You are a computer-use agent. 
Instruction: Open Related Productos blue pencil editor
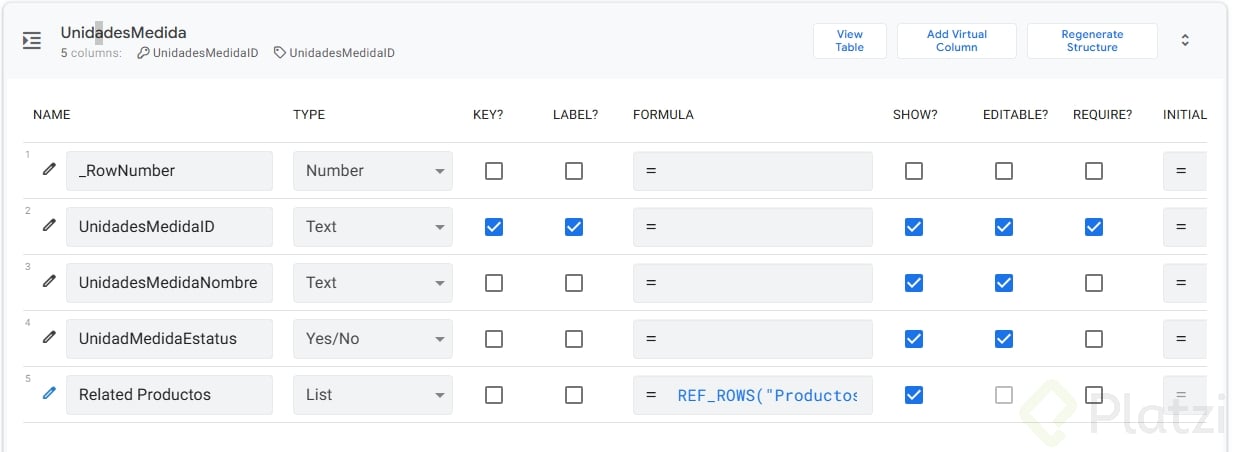[49, 394]
